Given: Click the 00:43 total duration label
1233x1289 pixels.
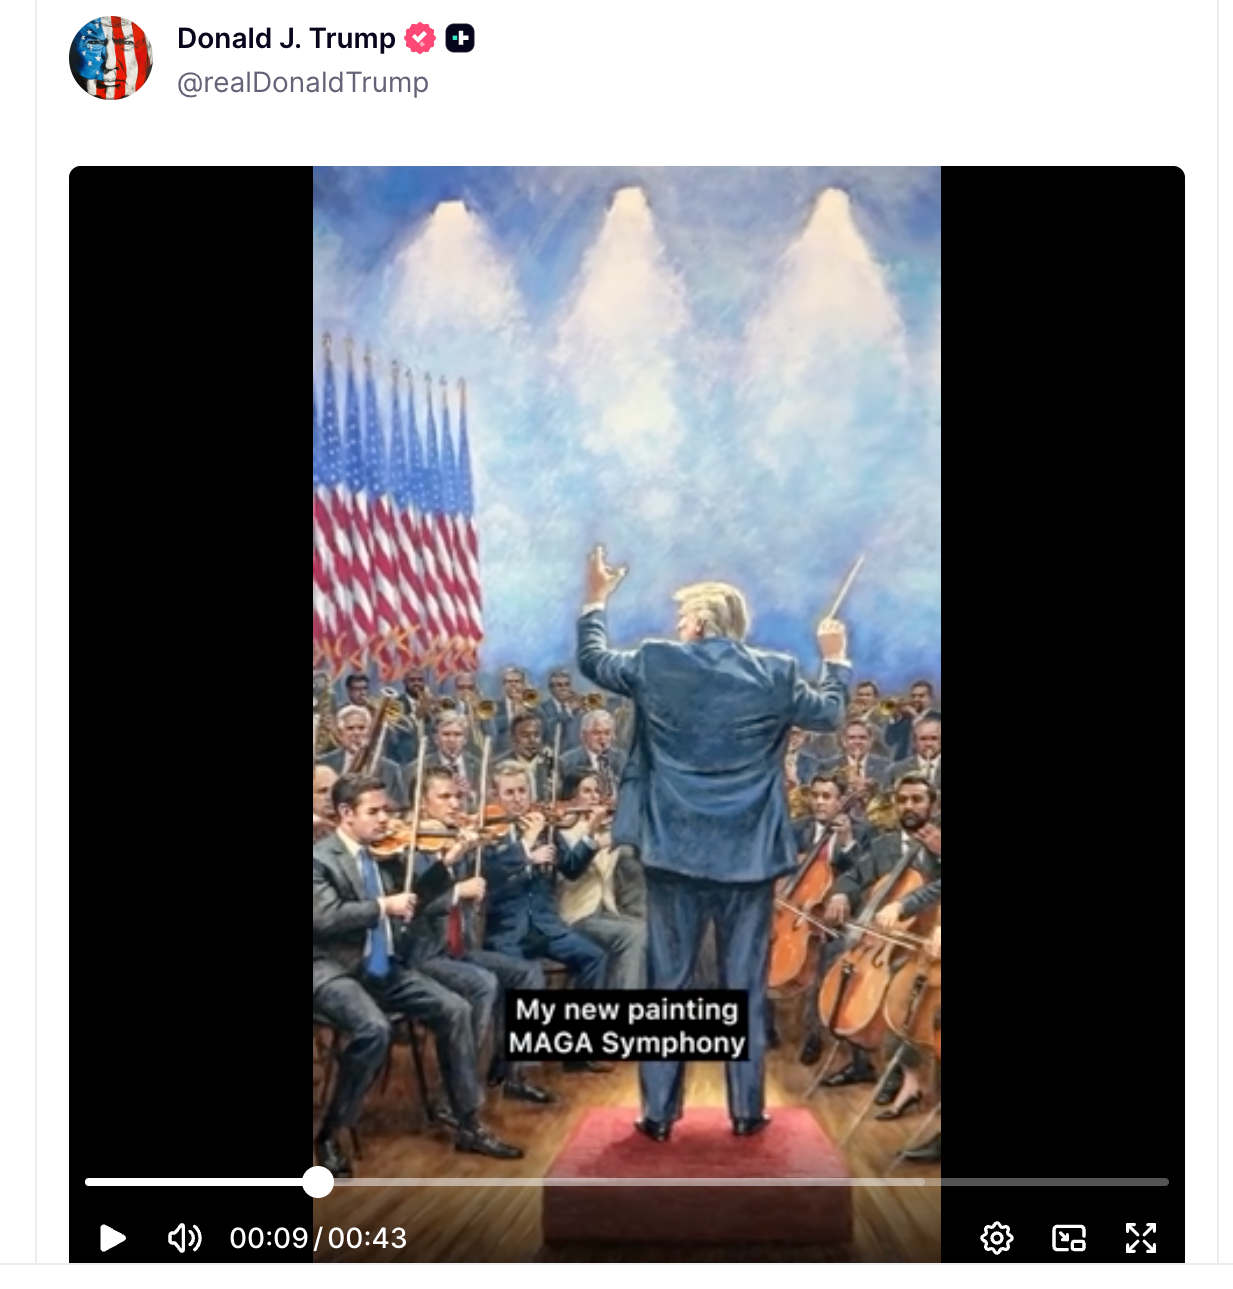Looking at the screenshot, I should pos(367,1238).
